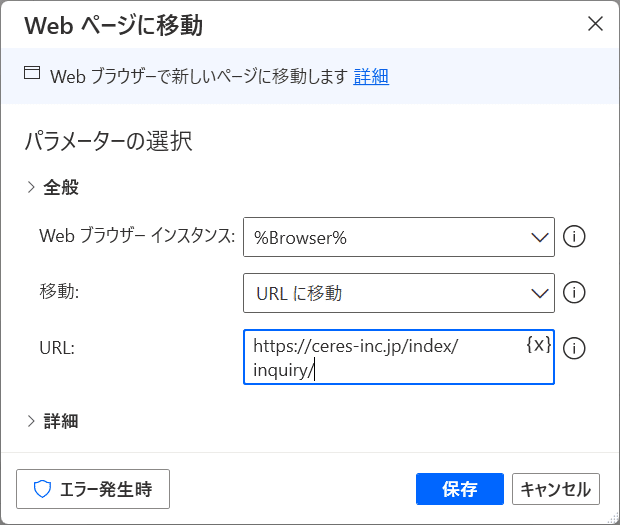Show info icon beside URL field
This screenshot has width=620, height=525.
[574, 349]
